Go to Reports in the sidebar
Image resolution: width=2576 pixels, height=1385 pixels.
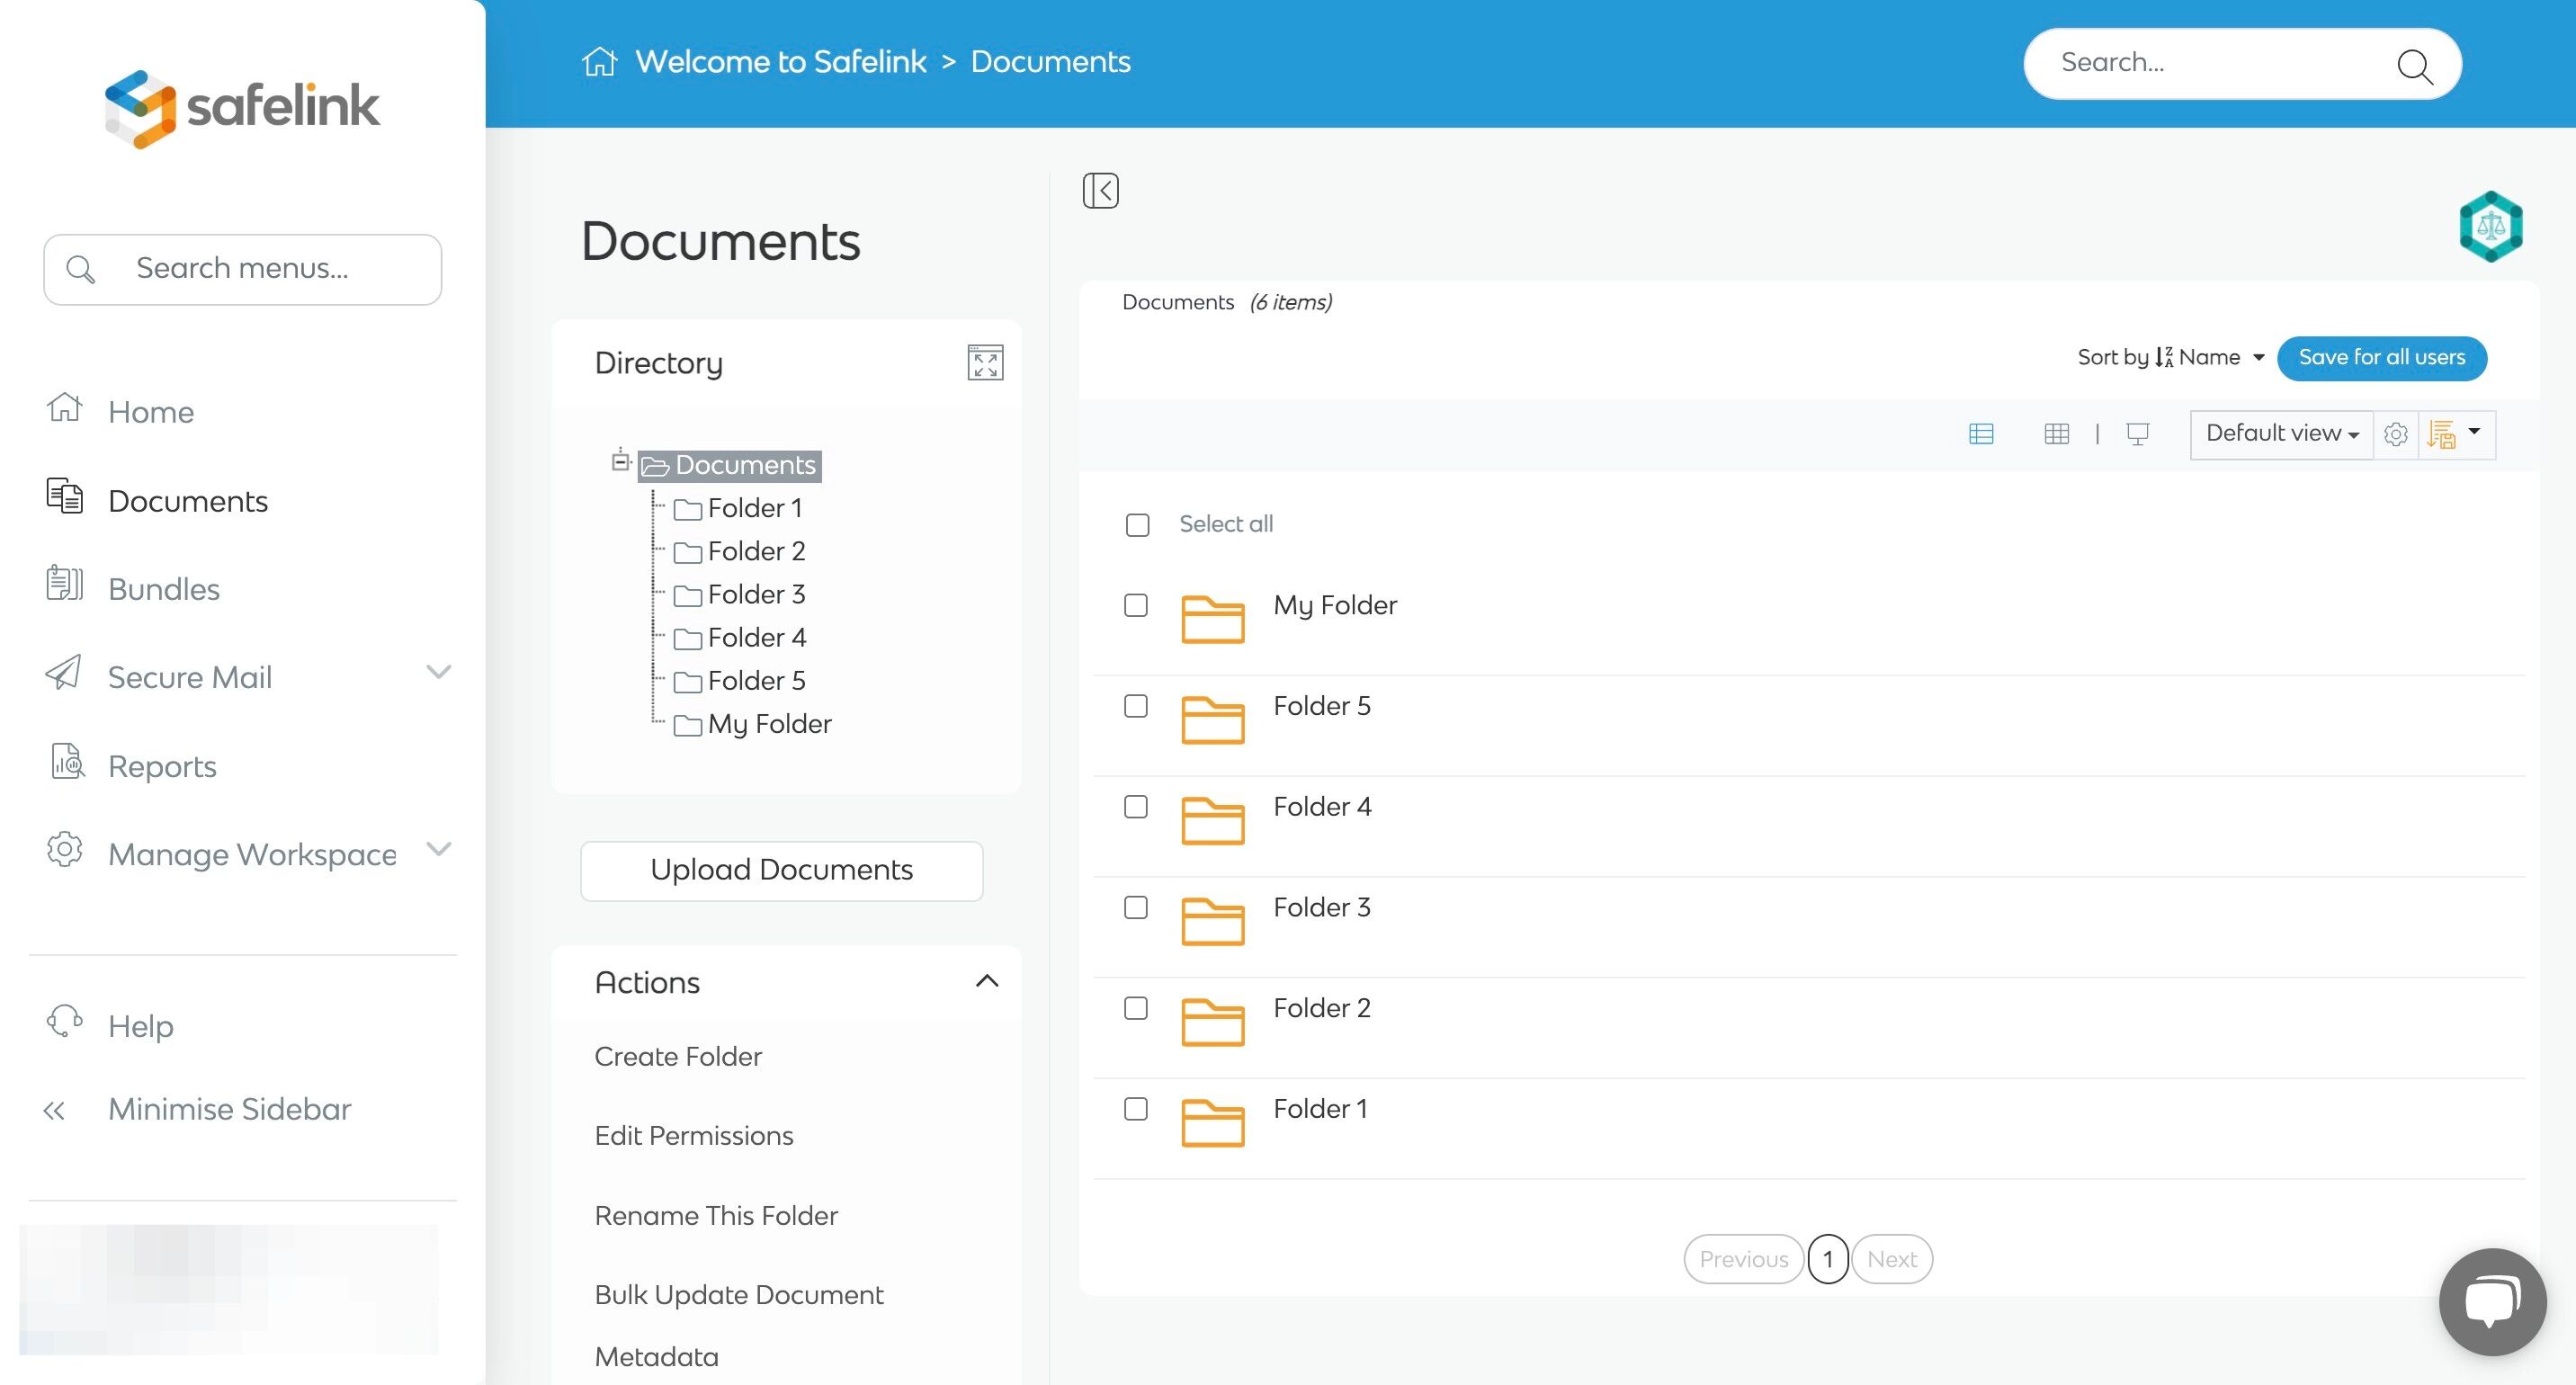coord(161,765)
